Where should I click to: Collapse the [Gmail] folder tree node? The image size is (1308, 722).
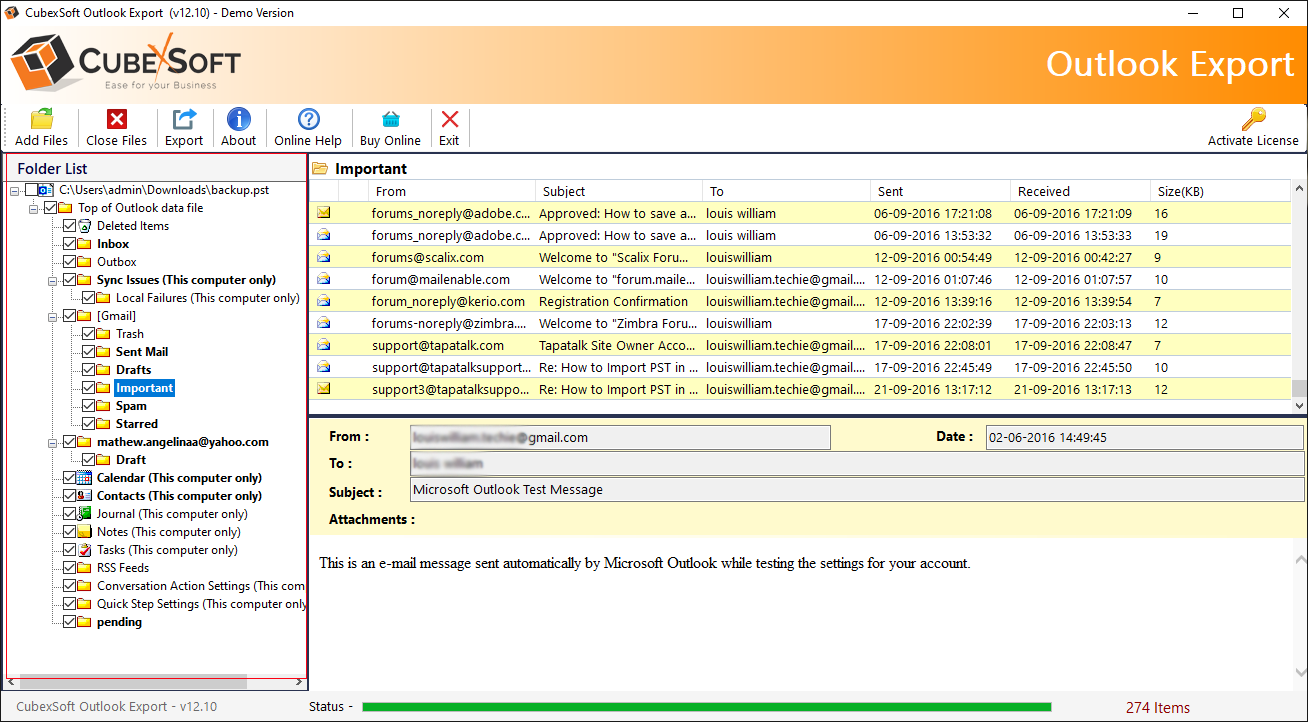point(51,316)
